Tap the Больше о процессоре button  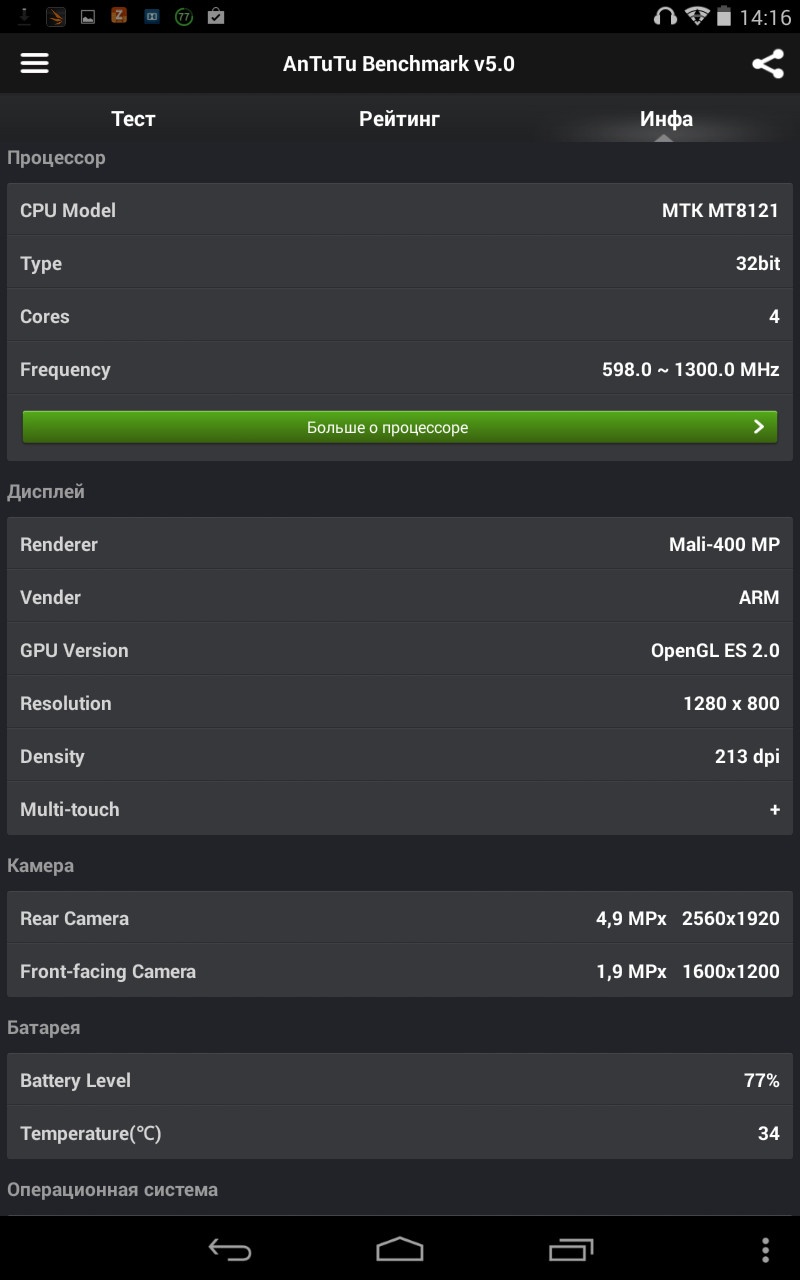click(x=388, y=427)
